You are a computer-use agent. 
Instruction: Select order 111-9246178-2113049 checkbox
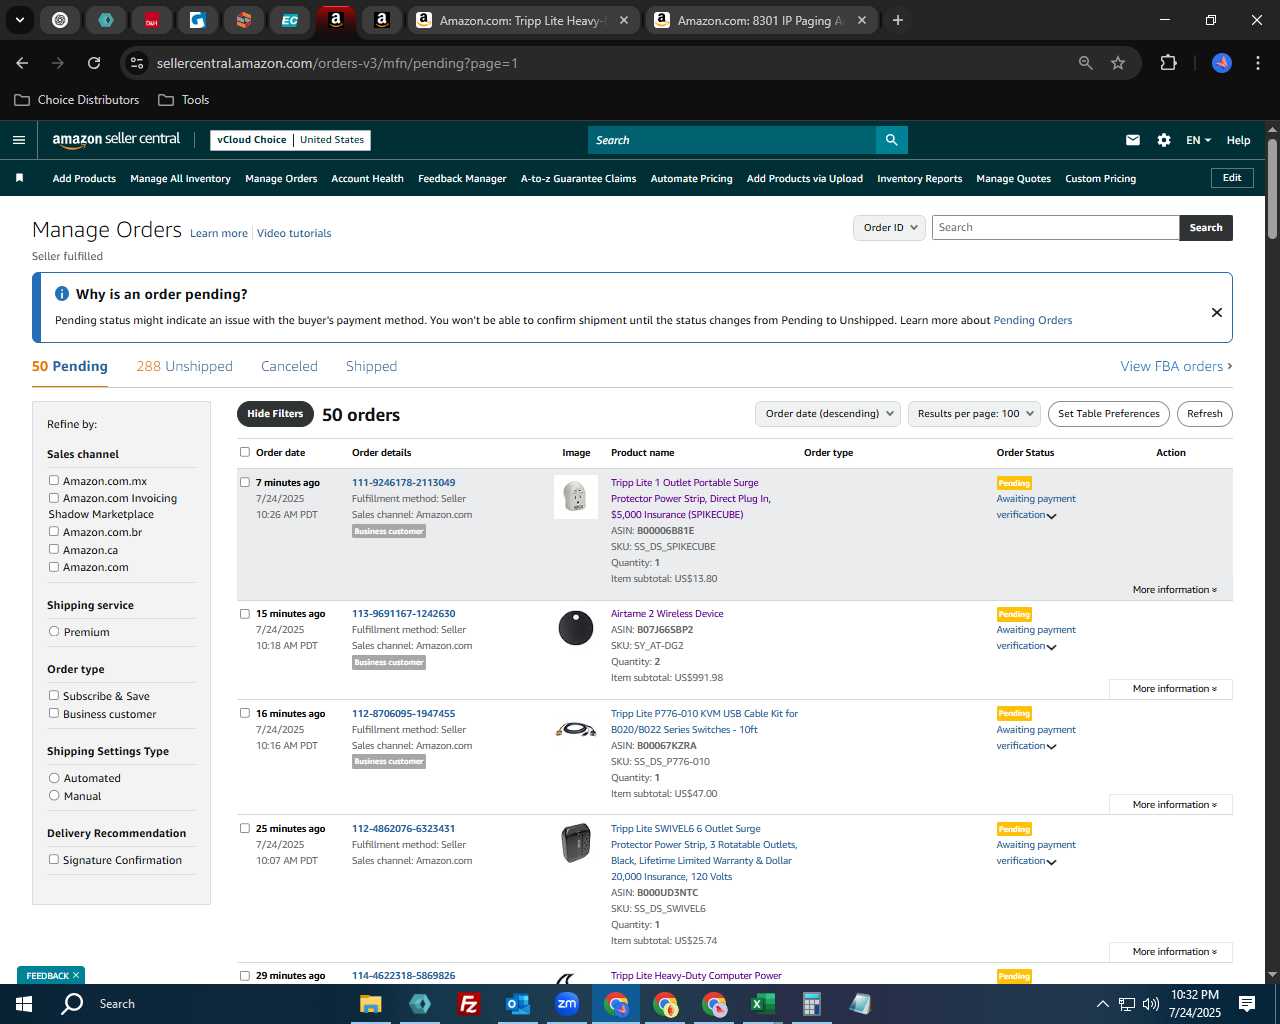(x=245, y=482)
